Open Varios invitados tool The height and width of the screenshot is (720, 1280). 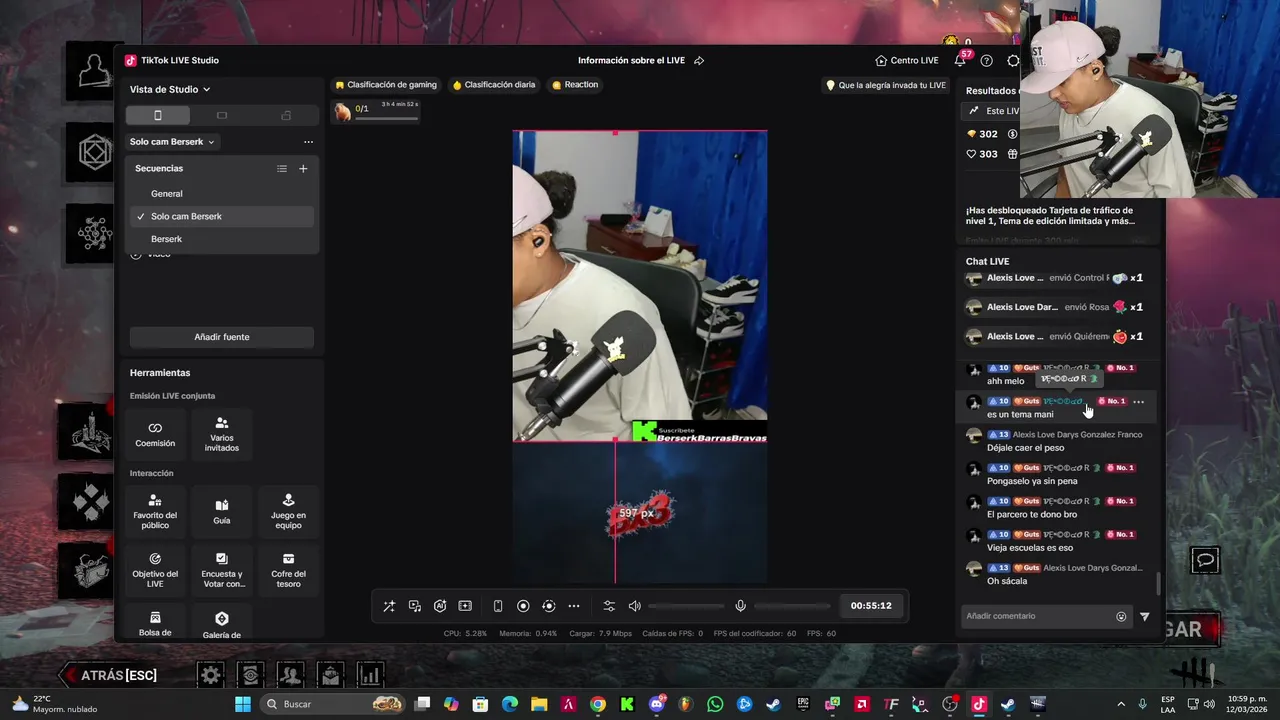[x=222, y=434]
